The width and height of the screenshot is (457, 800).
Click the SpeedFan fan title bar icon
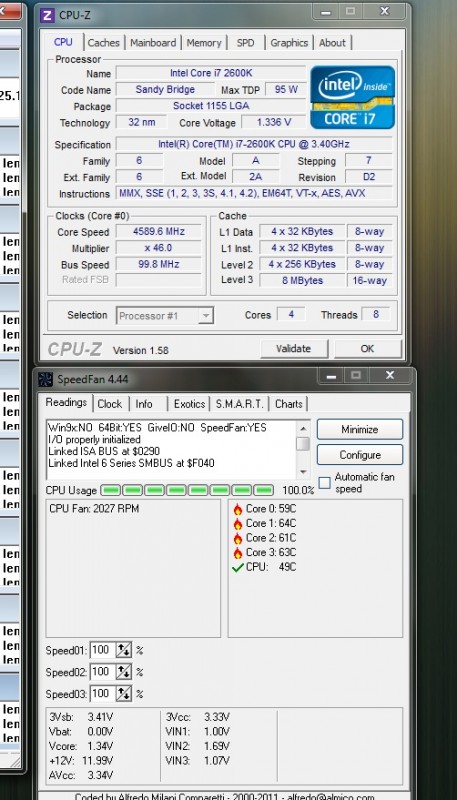tap(46, 379)
